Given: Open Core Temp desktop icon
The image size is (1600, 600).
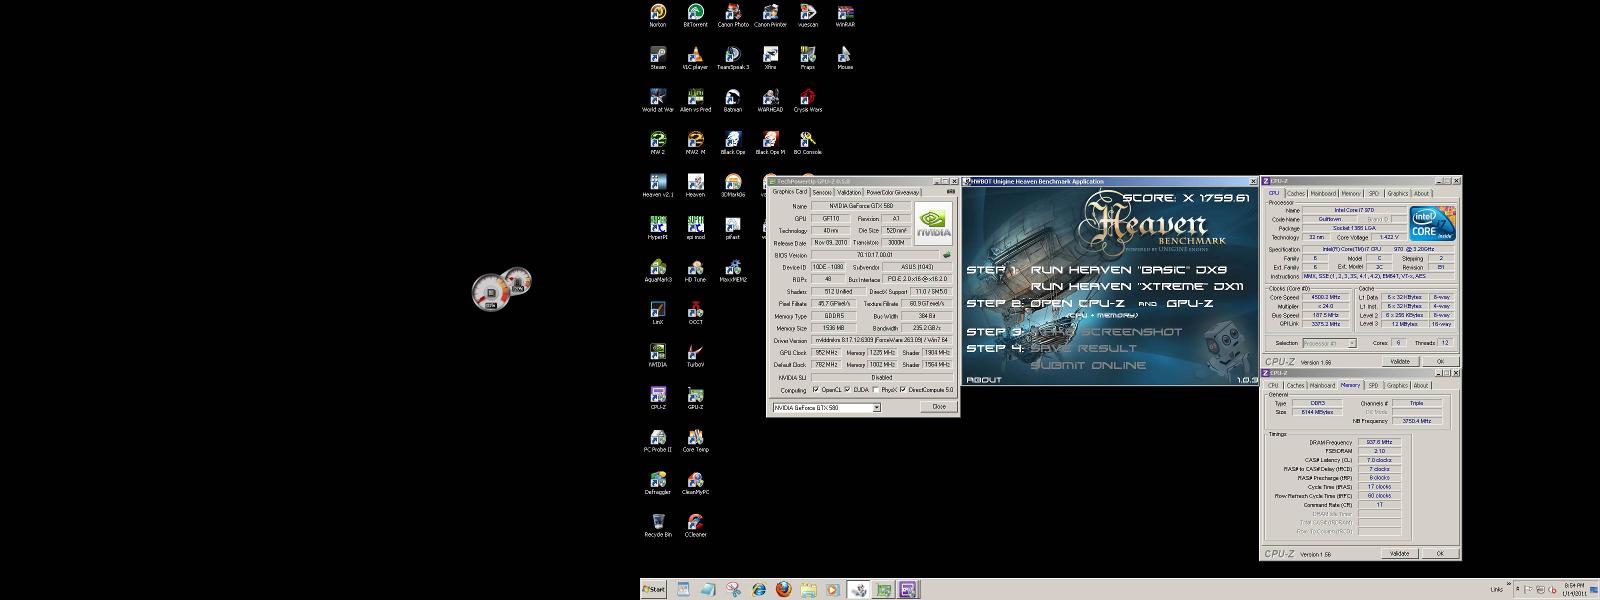Looking at the screenshot, I should tap(695, 440).
